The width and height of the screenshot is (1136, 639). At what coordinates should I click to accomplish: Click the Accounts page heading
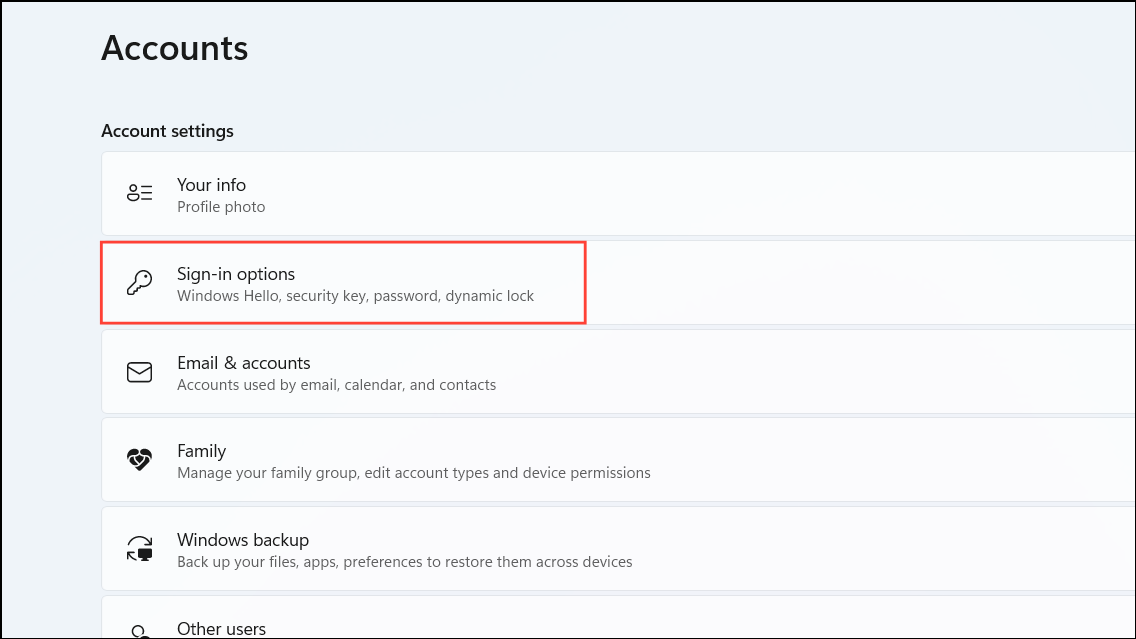coord(175,49)
